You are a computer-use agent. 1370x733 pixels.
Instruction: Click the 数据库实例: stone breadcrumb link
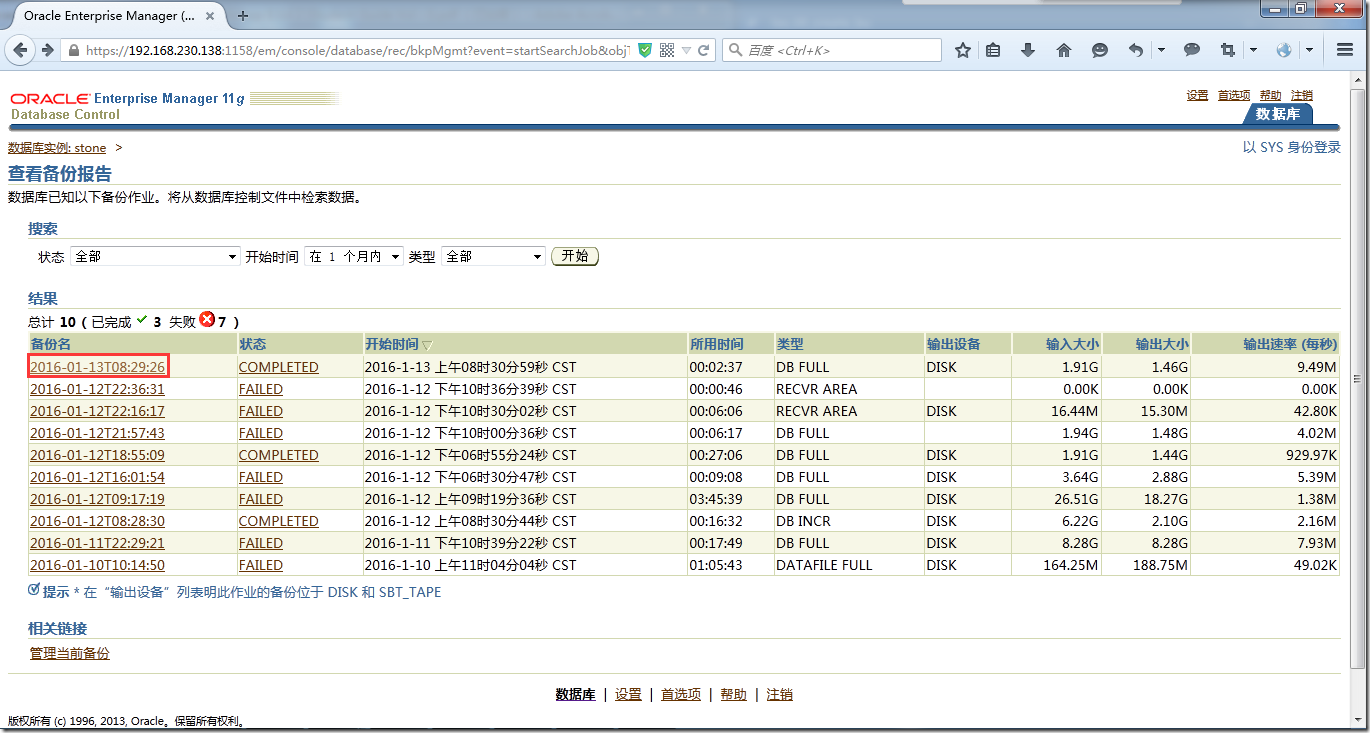point(57,148)
